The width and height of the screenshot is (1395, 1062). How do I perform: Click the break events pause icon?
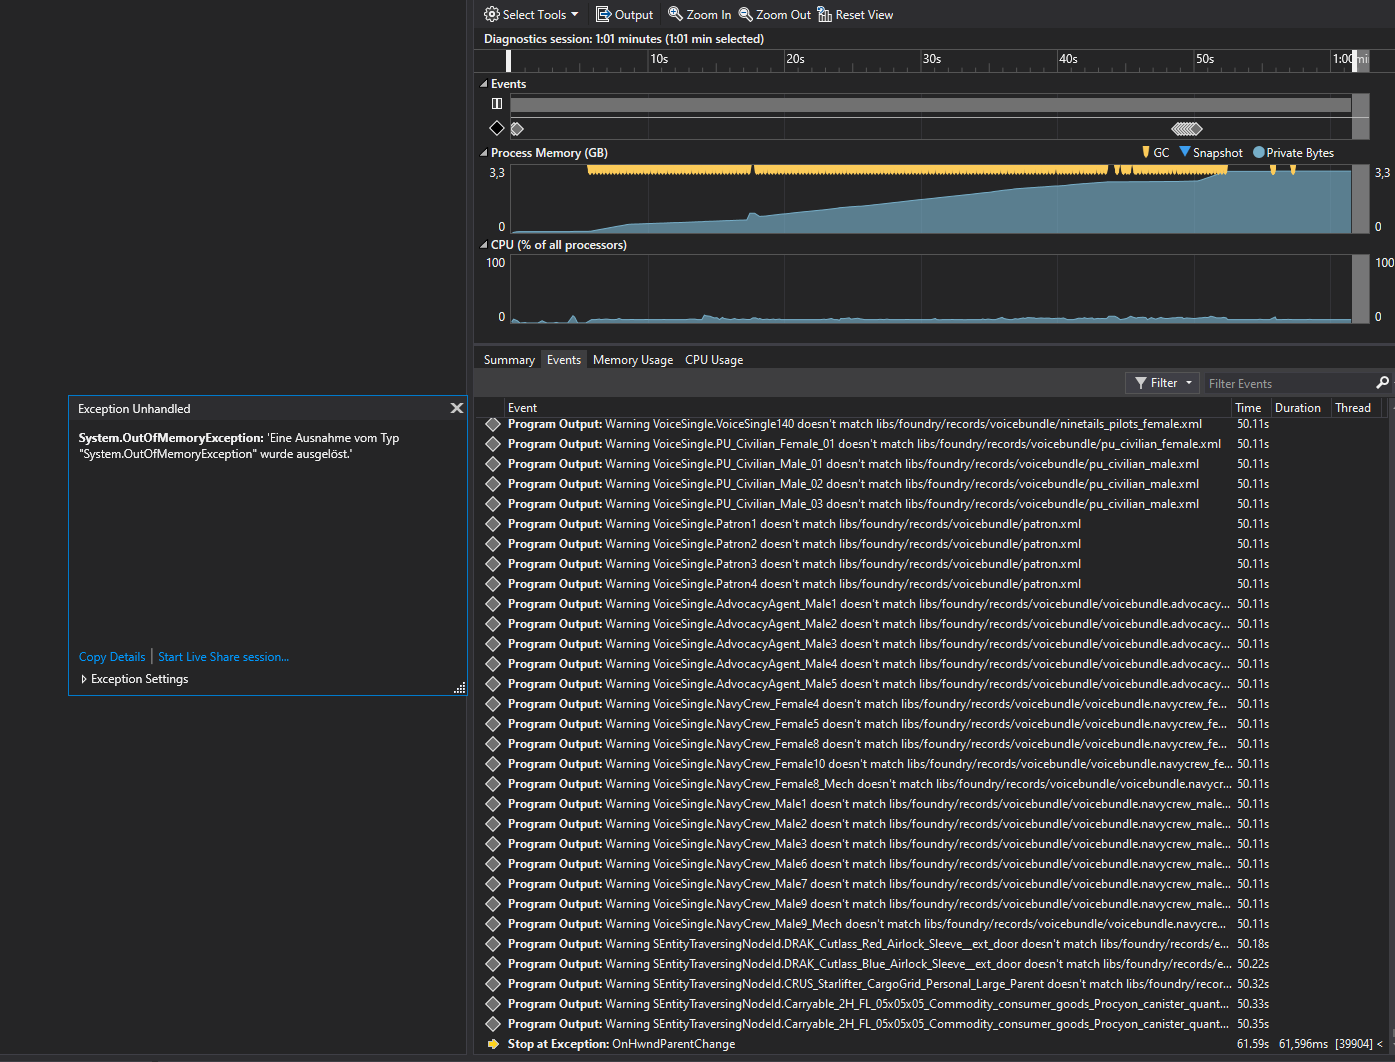[496, 103]
